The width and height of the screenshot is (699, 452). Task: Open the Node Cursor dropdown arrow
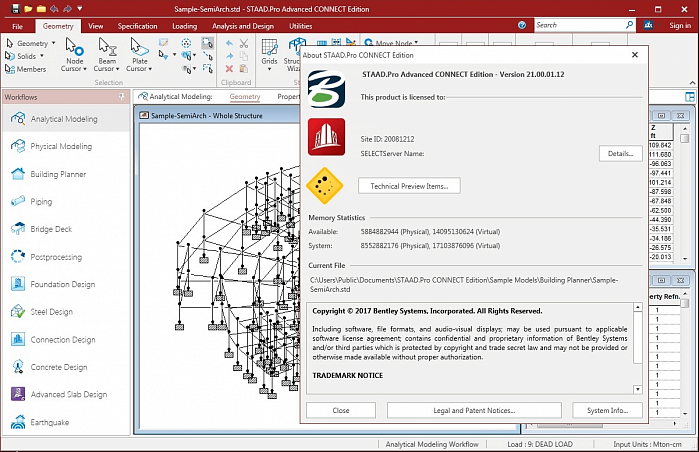[85, 69]
